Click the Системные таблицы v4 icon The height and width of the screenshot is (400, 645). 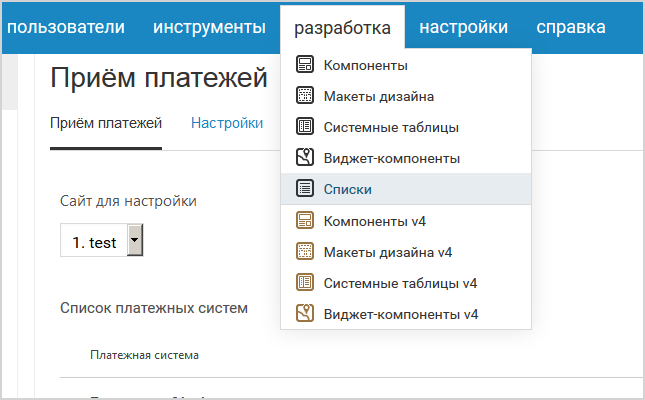tap(306, 282)
